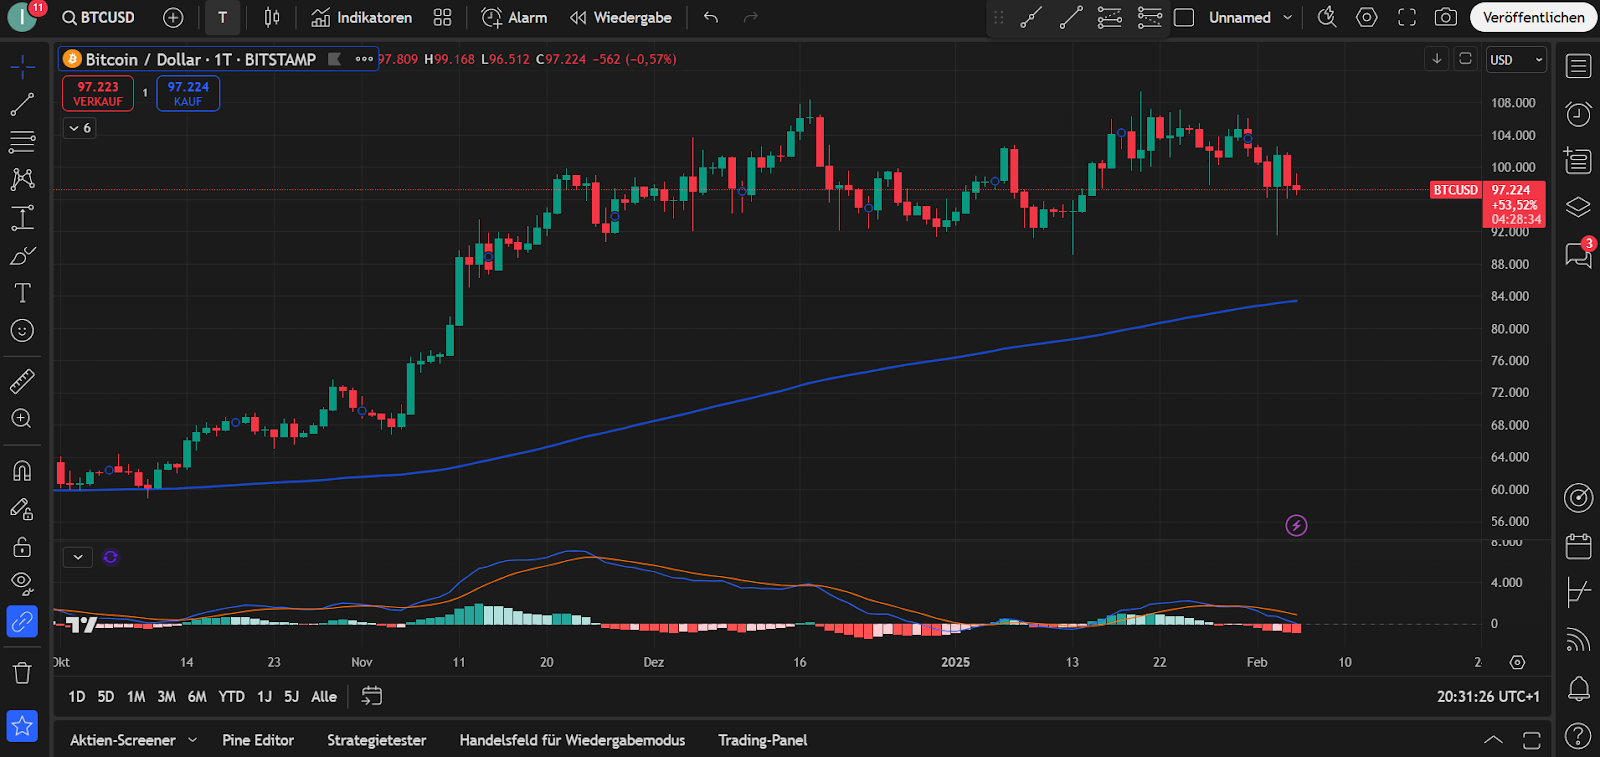Screen dimensions: 1600x757
Task: Select the layout rectangle icon beside Unnamed
Action: point(1184,17)
